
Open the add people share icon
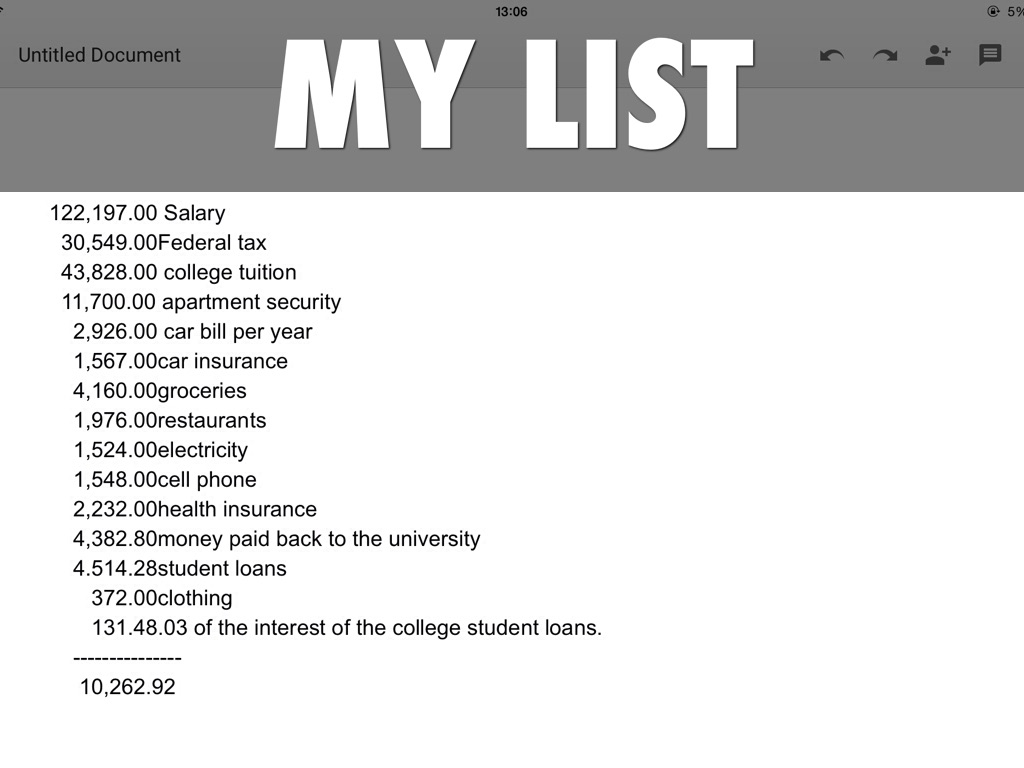point(938,55)
